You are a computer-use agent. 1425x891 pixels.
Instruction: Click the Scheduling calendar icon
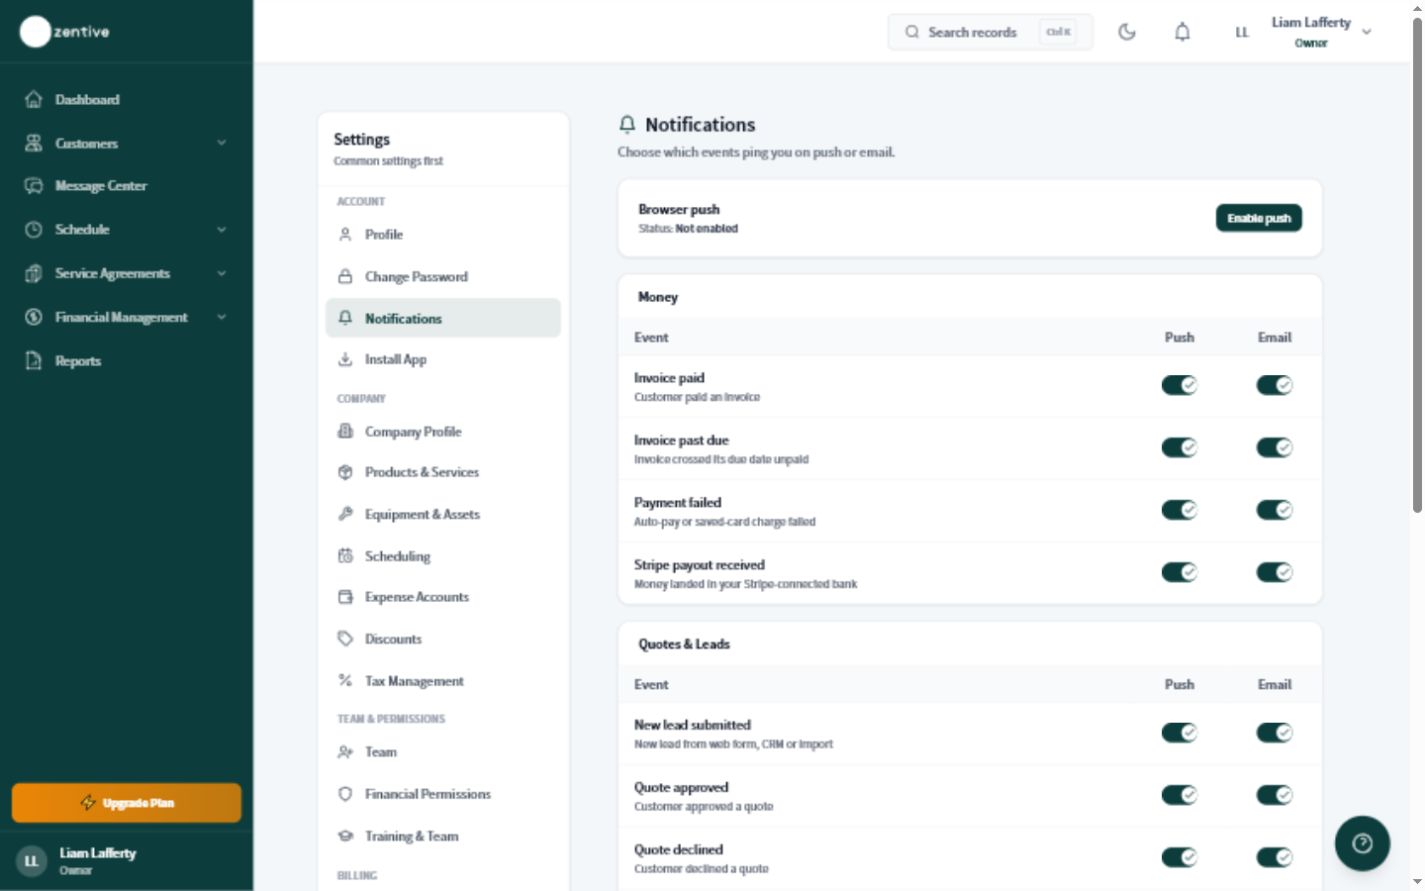pos(345,556)
